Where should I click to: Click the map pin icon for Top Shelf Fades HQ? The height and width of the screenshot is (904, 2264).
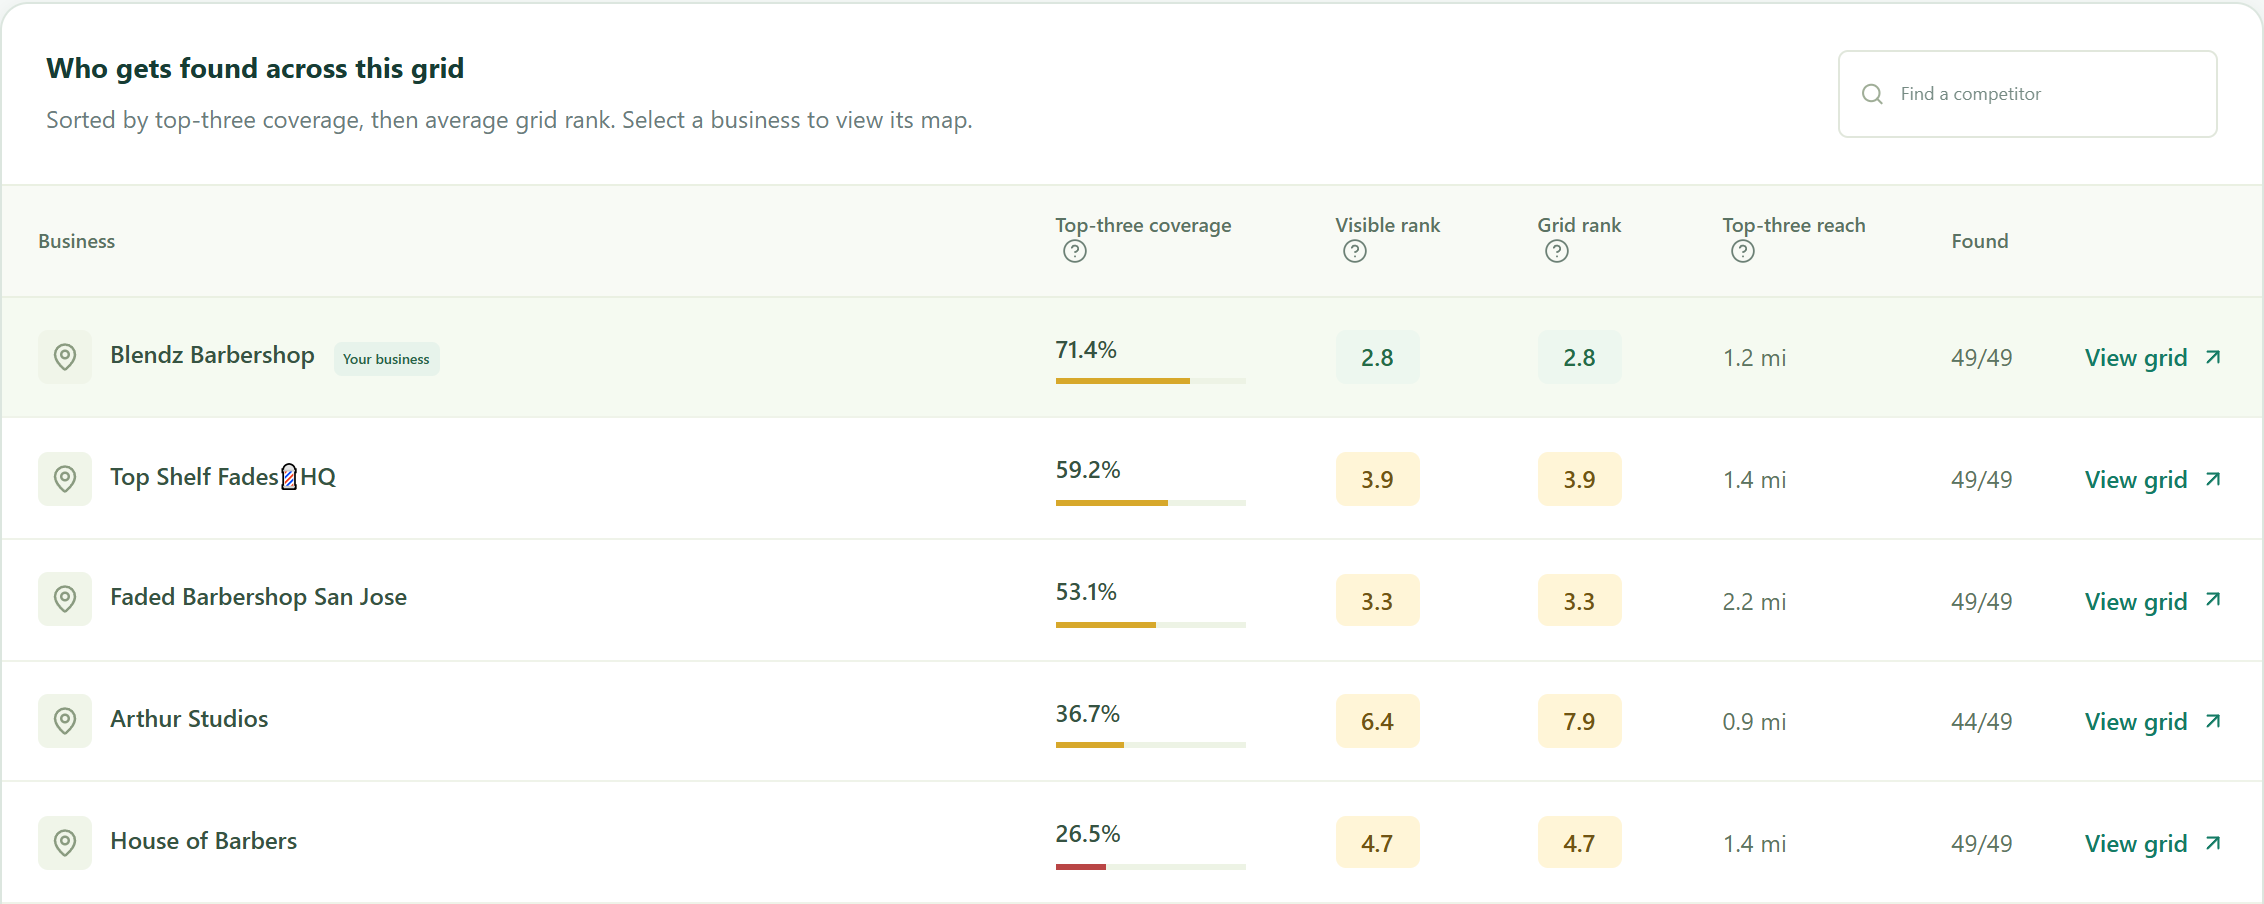[x=65, y=479]
